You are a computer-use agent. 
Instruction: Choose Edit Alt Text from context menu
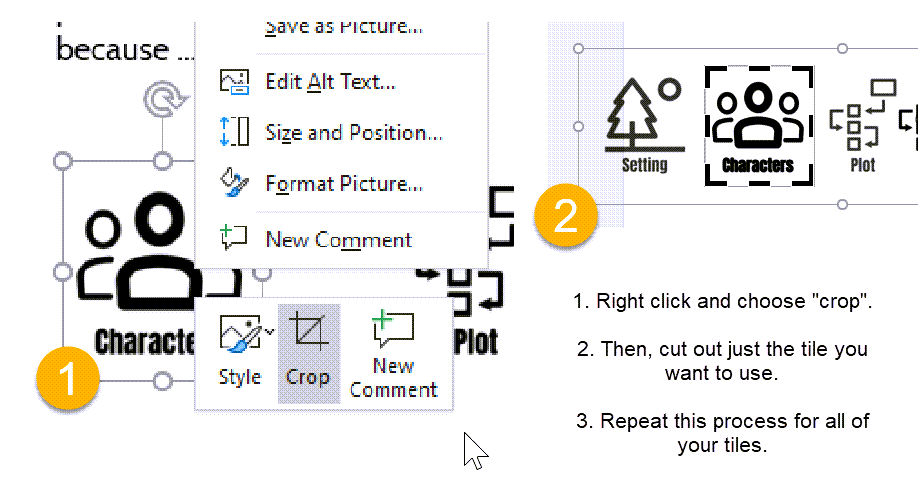tap(330, 81)
